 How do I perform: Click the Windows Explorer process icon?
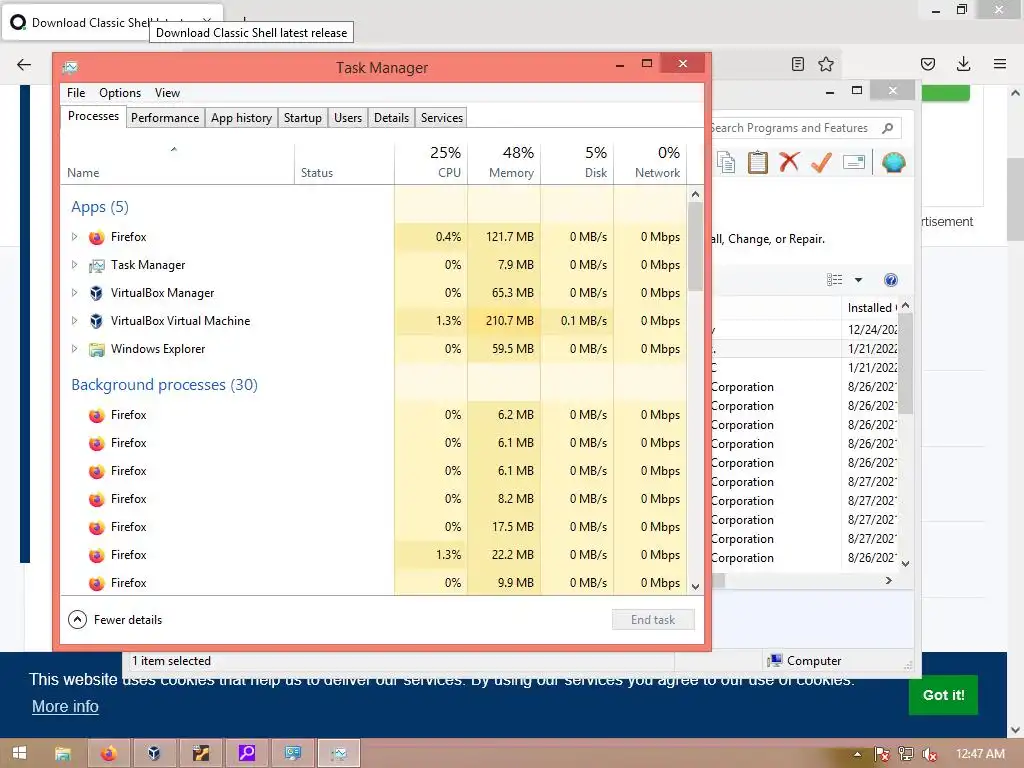click(97, 349)
